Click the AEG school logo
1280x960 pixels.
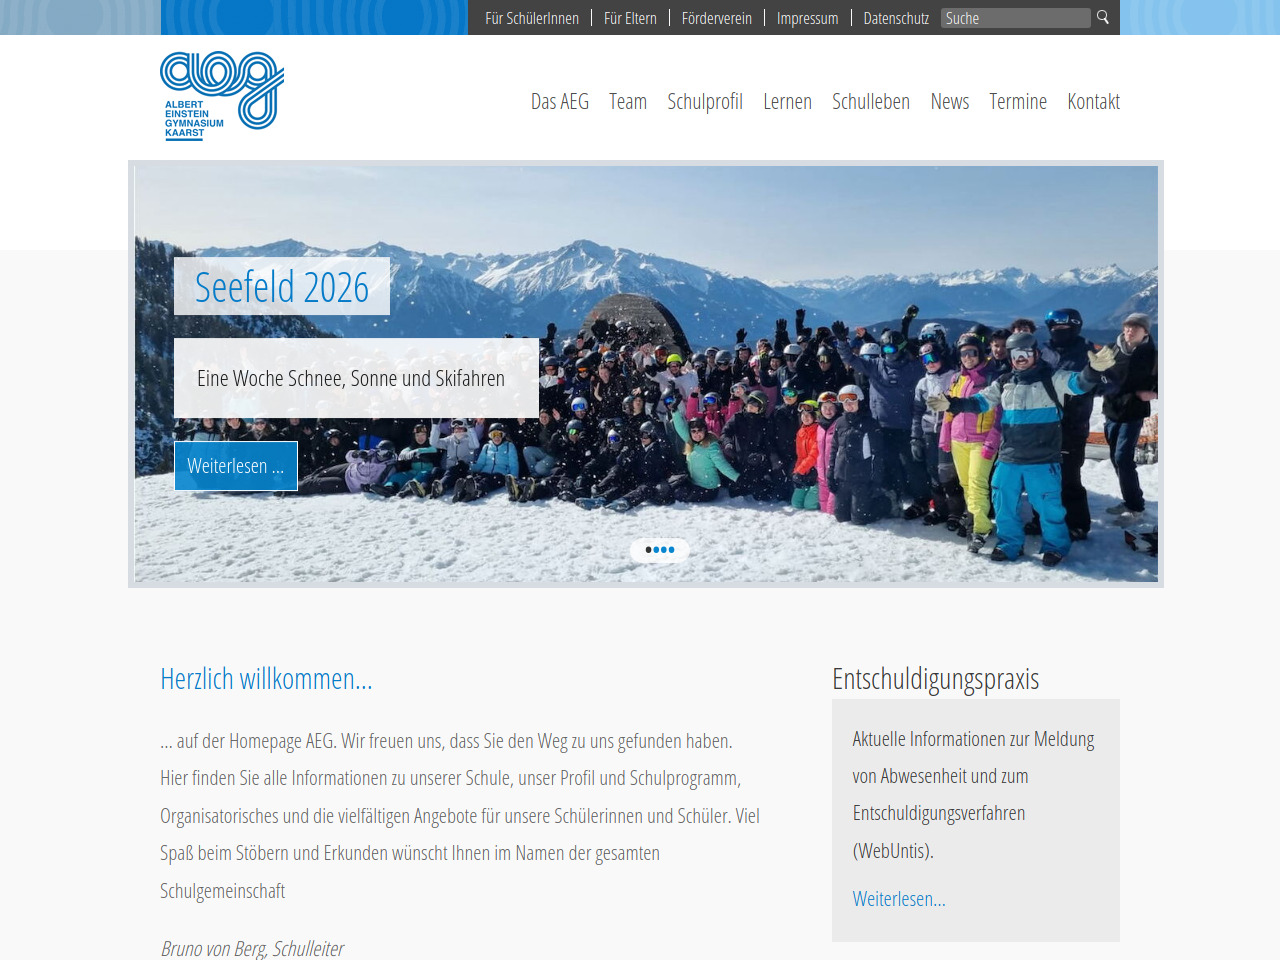point(222,96)
